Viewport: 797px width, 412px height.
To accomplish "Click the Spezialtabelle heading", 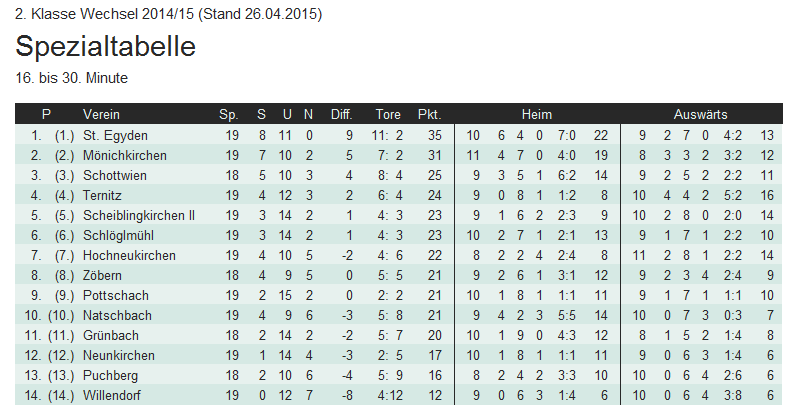I will [106, 46].
